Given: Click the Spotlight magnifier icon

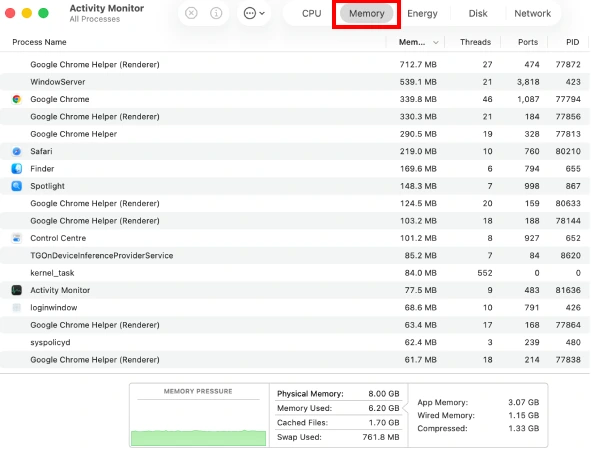Looking at the screenshot, I should (17, 186).
